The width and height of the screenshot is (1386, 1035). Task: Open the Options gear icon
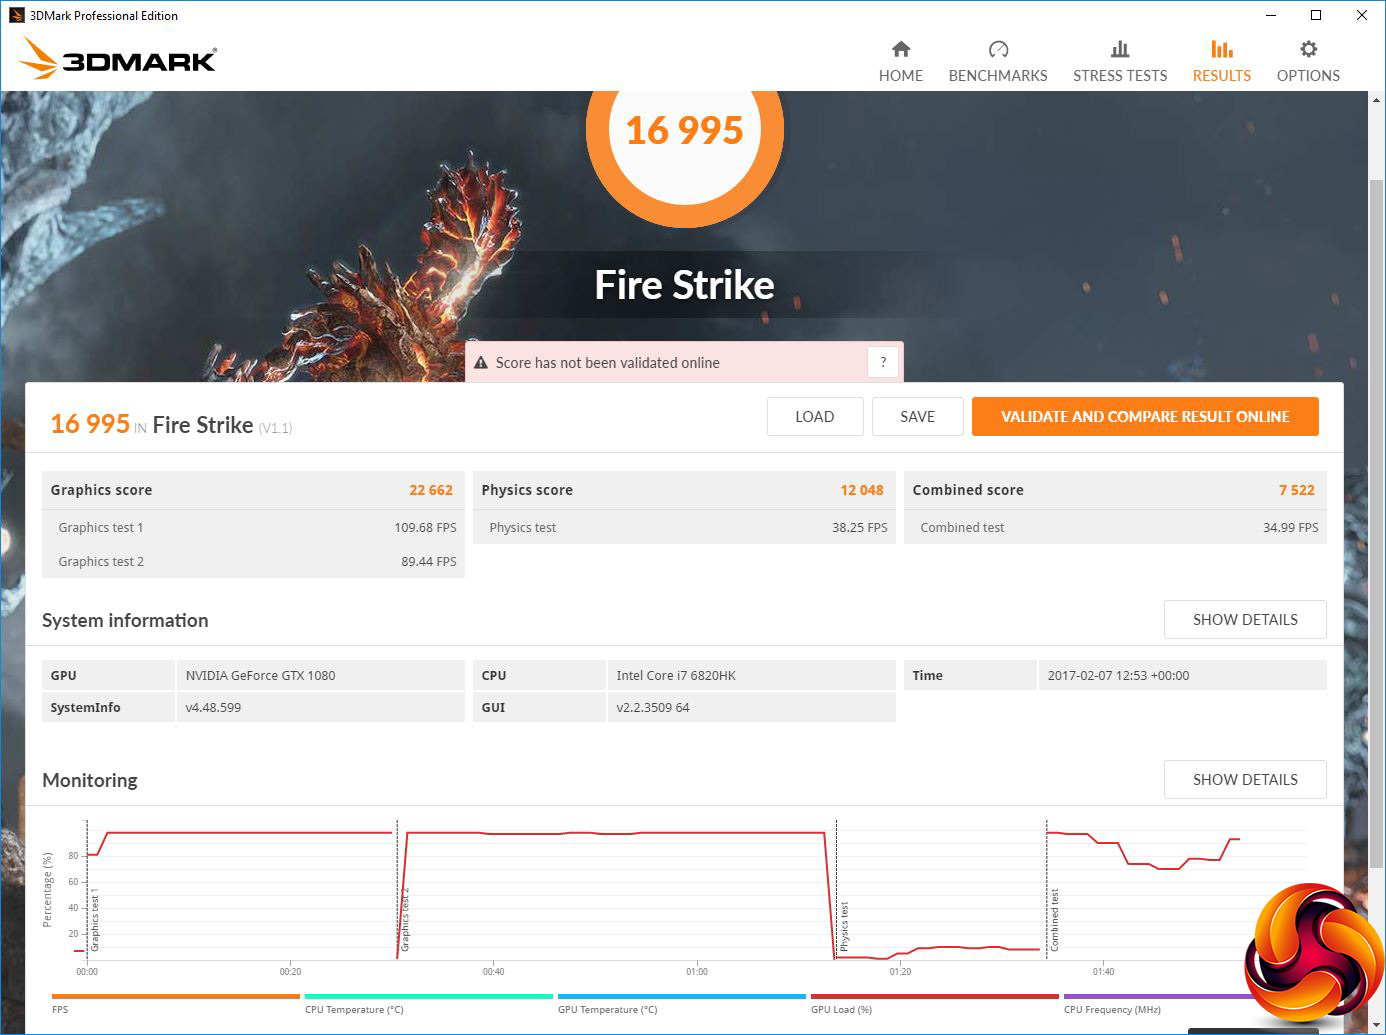coord(1308,49)
